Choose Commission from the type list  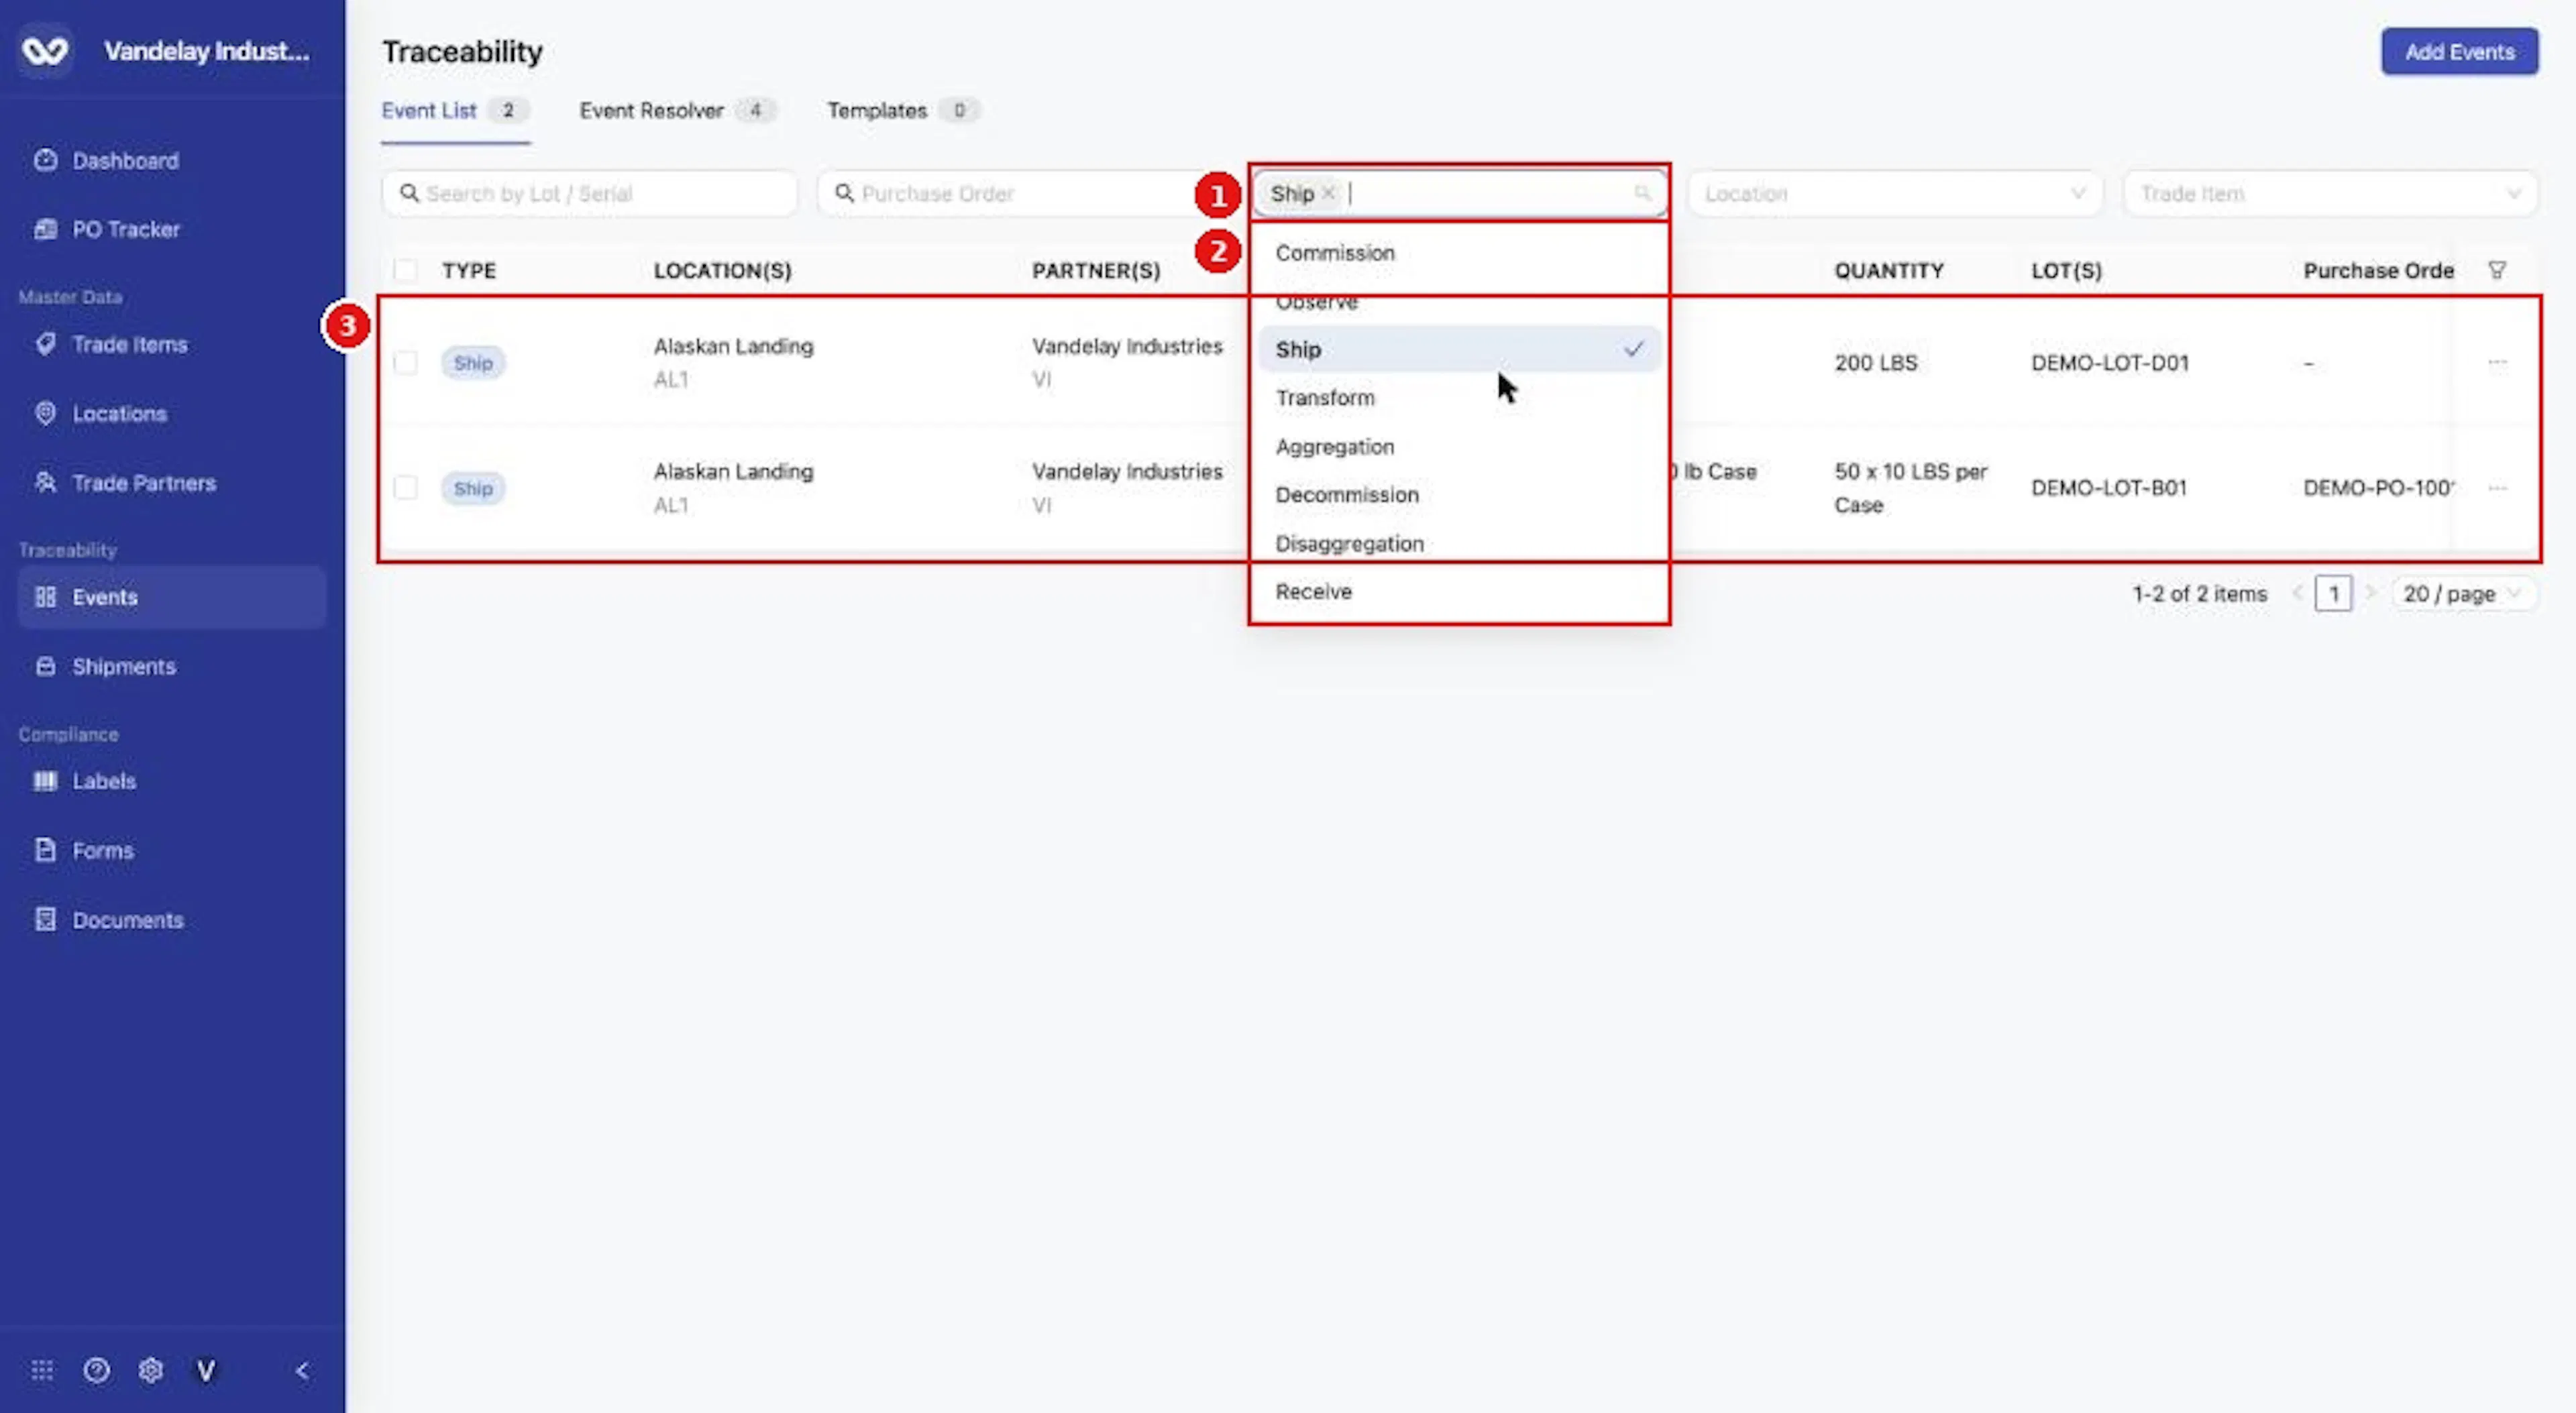pyautogui.click(x=1459, y=253)
